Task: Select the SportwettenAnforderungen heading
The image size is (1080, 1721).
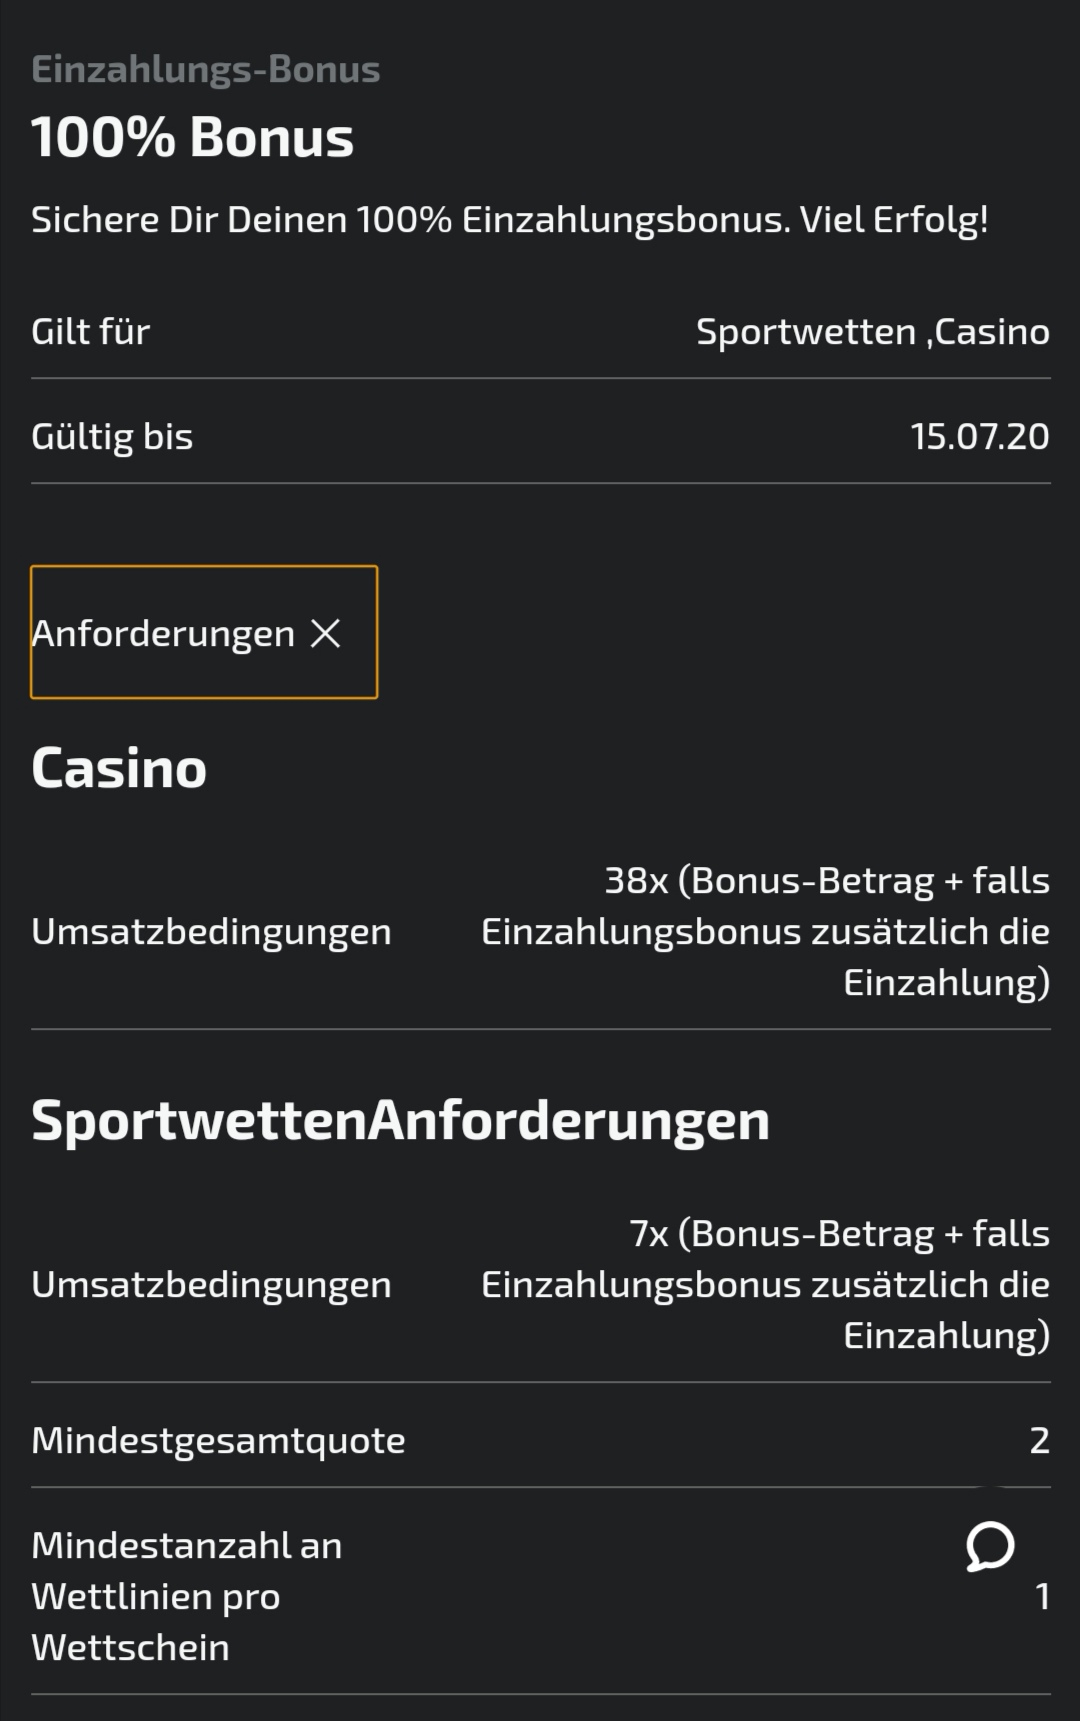Action: (401, 1120)
